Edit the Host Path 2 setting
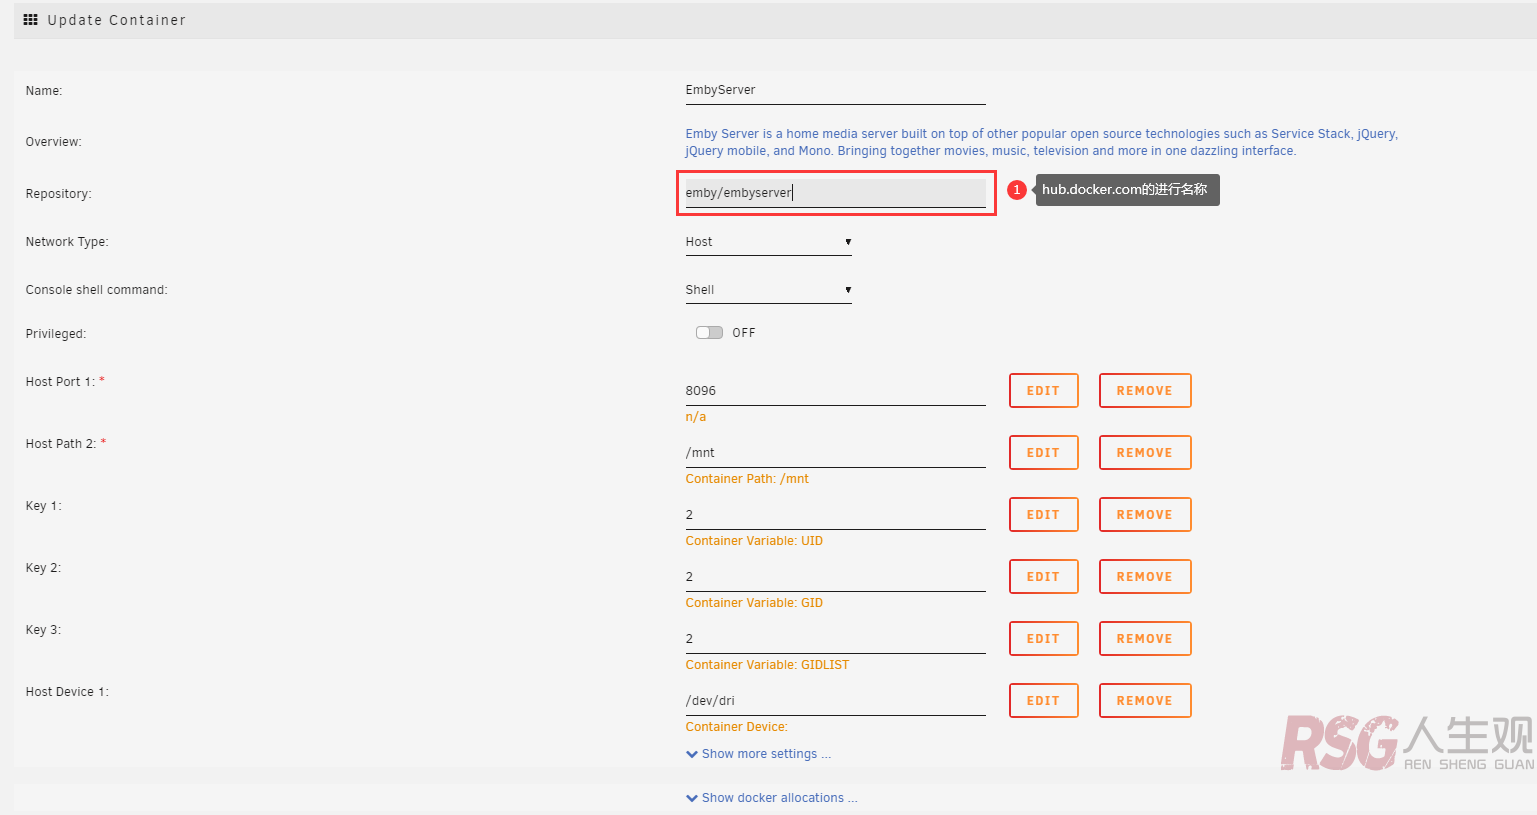This screenshot has width=1537, height=815. click(1043, 453)
